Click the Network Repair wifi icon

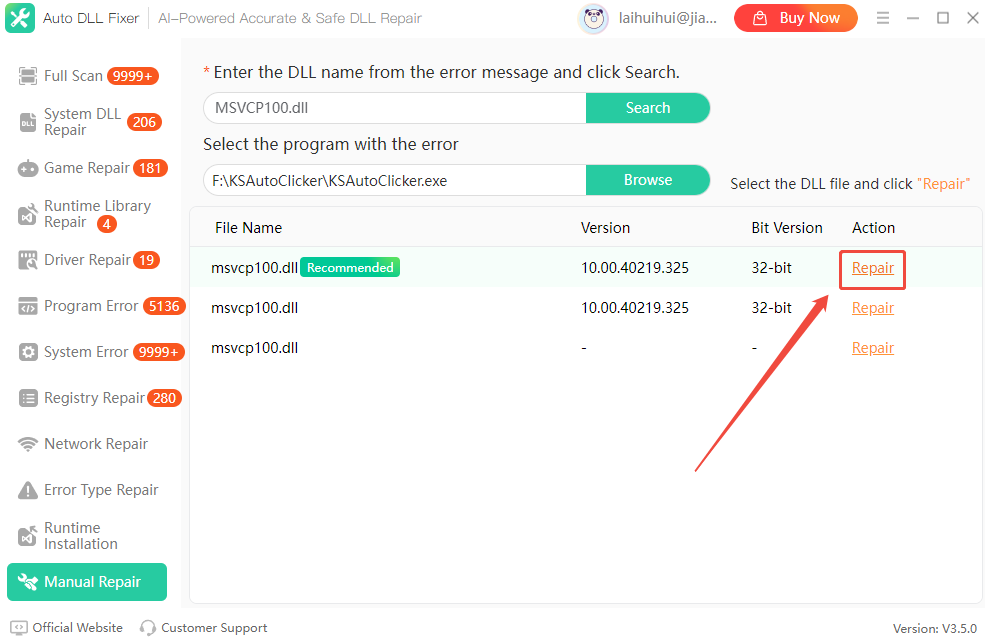pyautogui.click(x=28, y=444)
